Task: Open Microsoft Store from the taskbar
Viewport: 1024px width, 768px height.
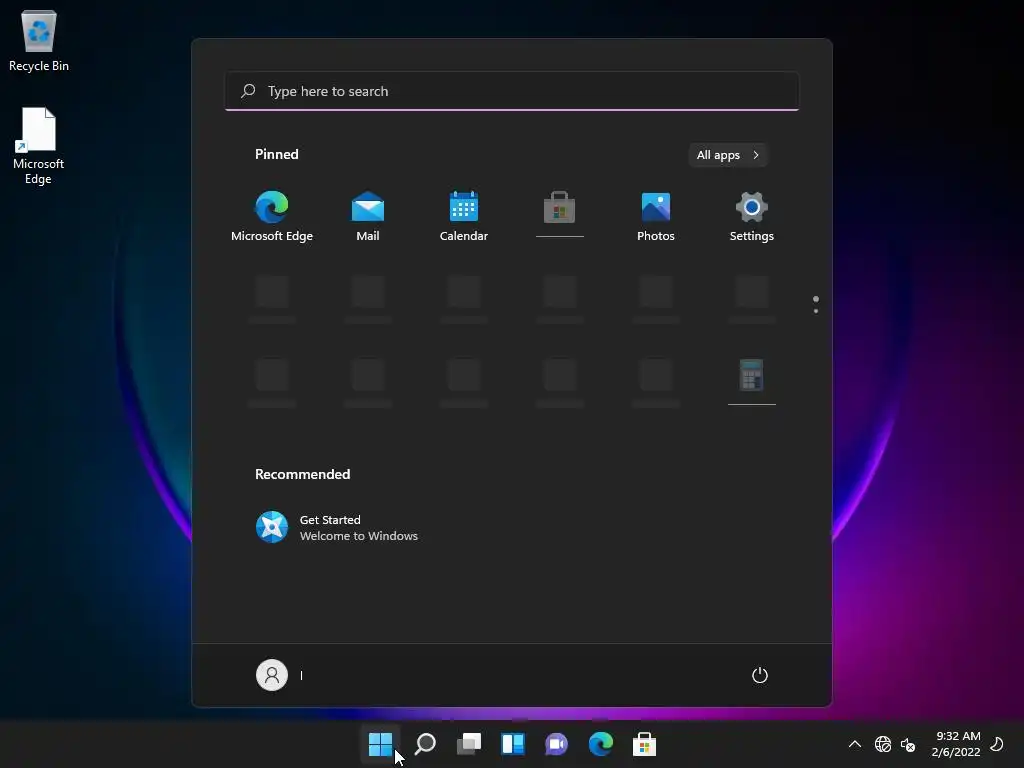Action: 645,744
